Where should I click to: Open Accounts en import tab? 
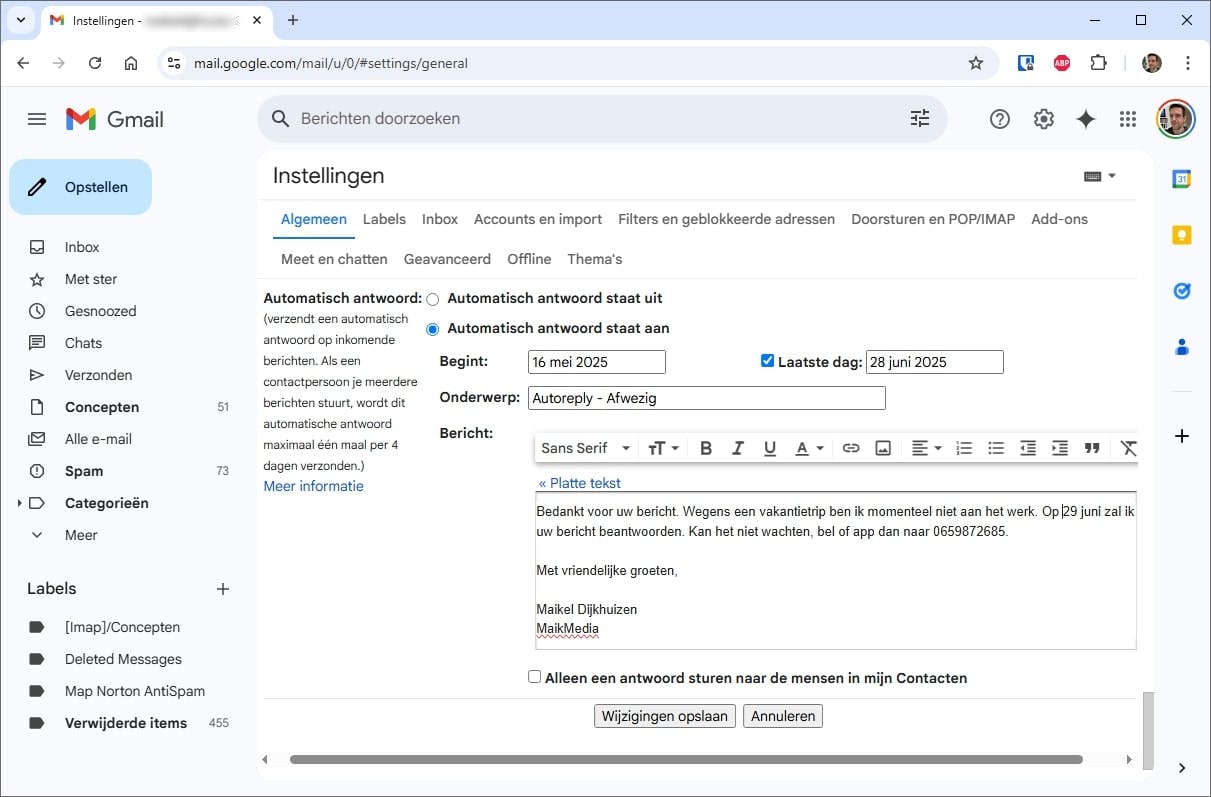click(538, 219)
